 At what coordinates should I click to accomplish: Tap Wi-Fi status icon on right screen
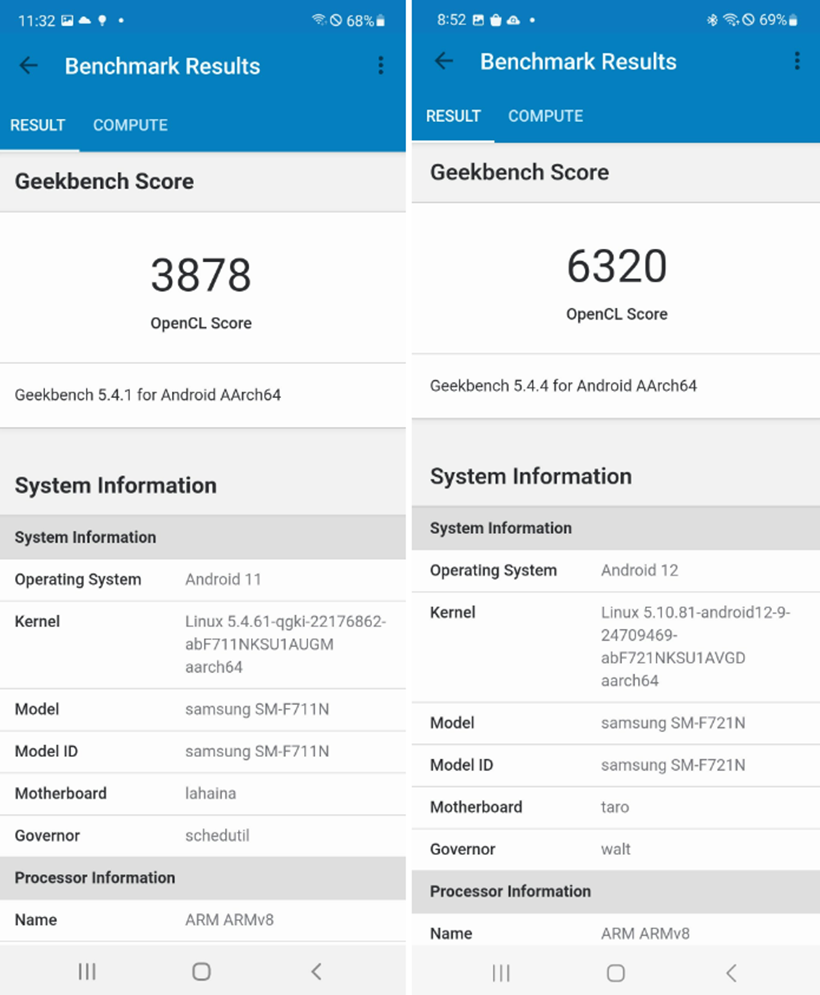click(x=731, y=20)
